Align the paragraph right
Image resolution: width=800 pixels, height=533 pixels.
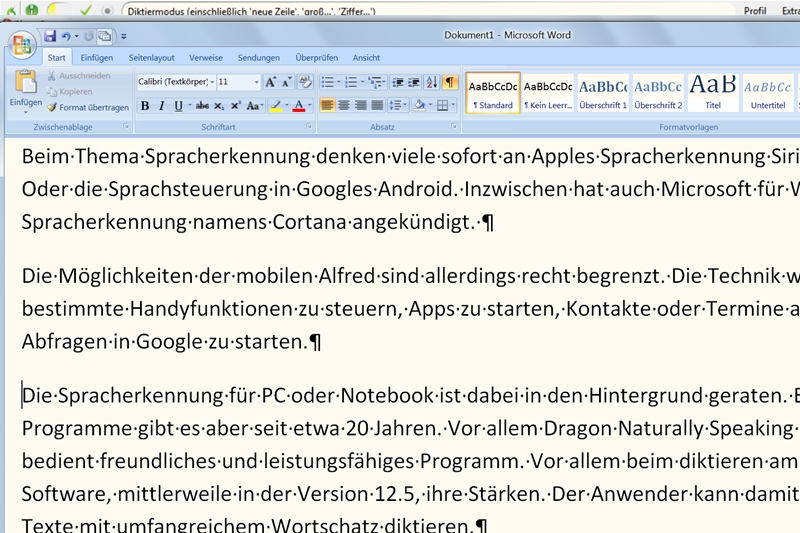click(x=361, y=106)
